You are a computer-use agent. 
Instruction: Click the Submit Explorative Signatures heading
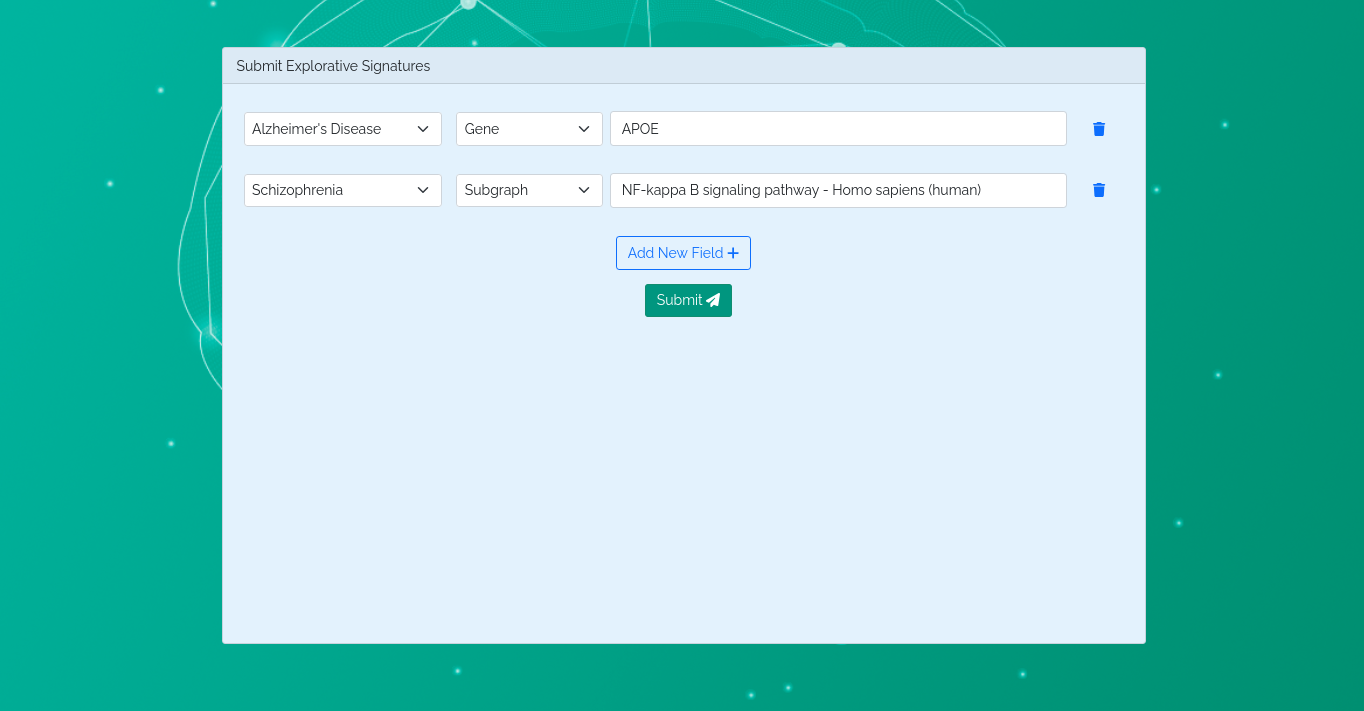pyautogui.click(x=333, y=66)
